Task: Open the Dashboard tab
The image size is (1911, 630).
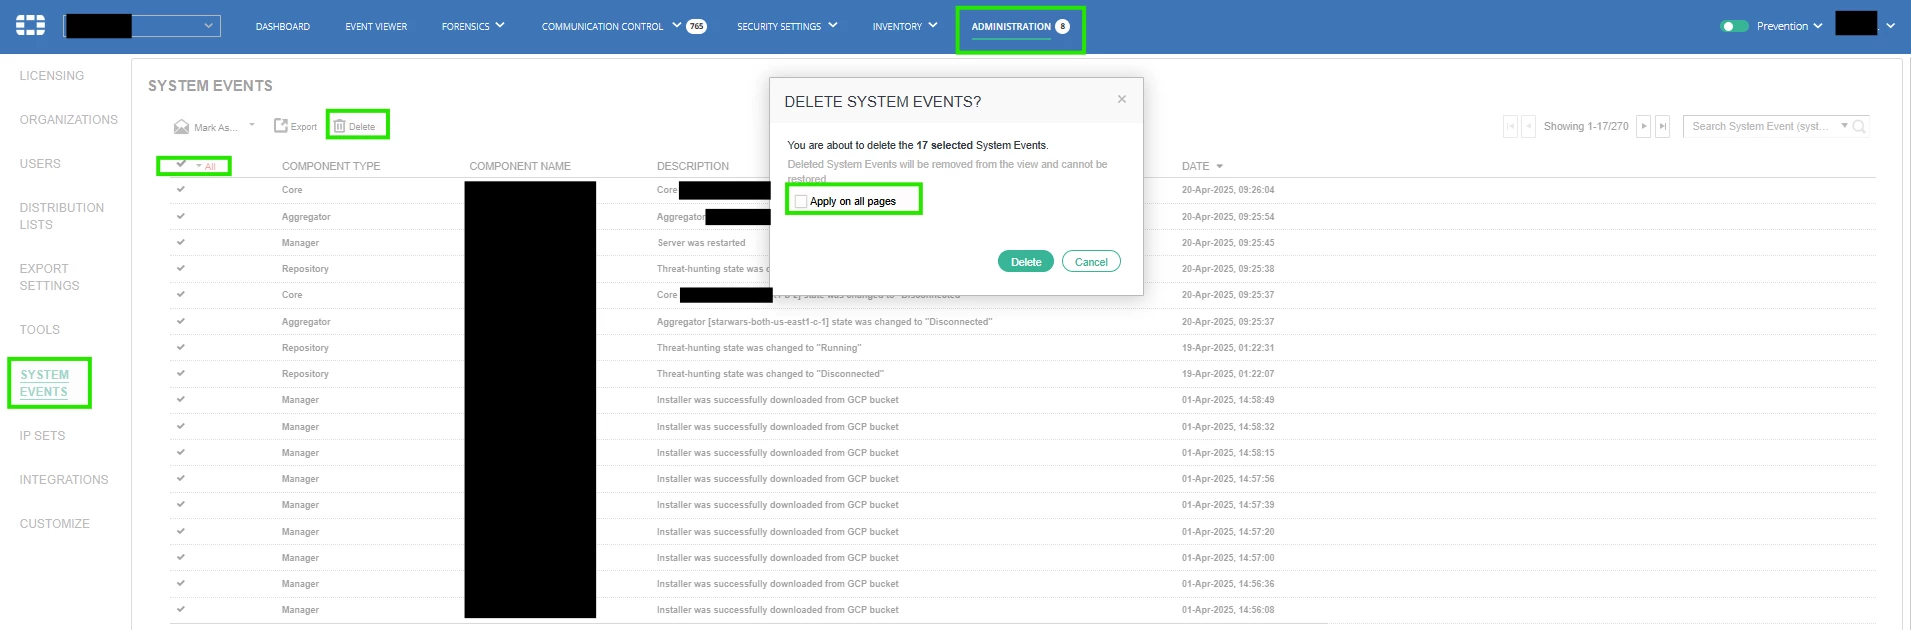Action: tap(283, 26)
